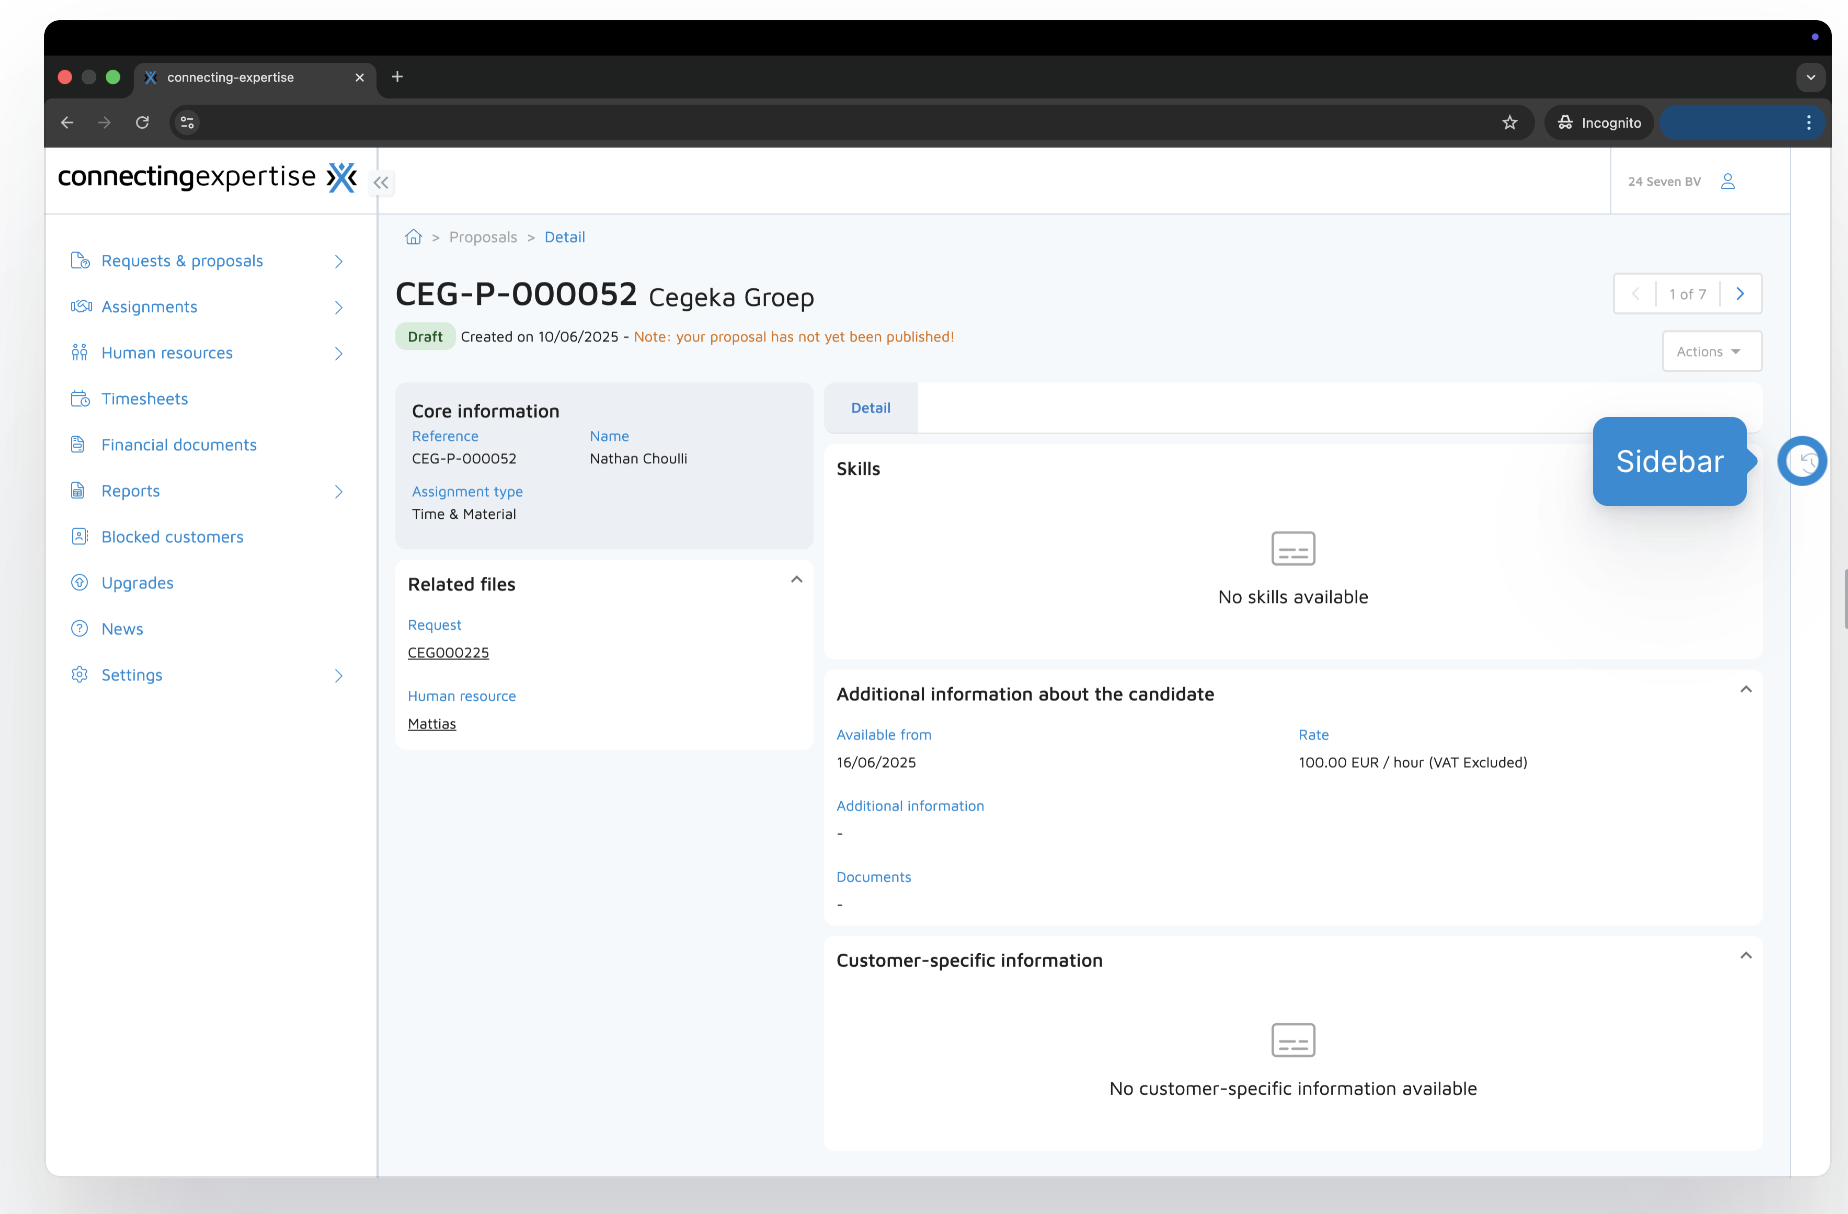1848x1214 pixels.
Task: Open the browser three-dot menu
Action: click(1808, 123)
